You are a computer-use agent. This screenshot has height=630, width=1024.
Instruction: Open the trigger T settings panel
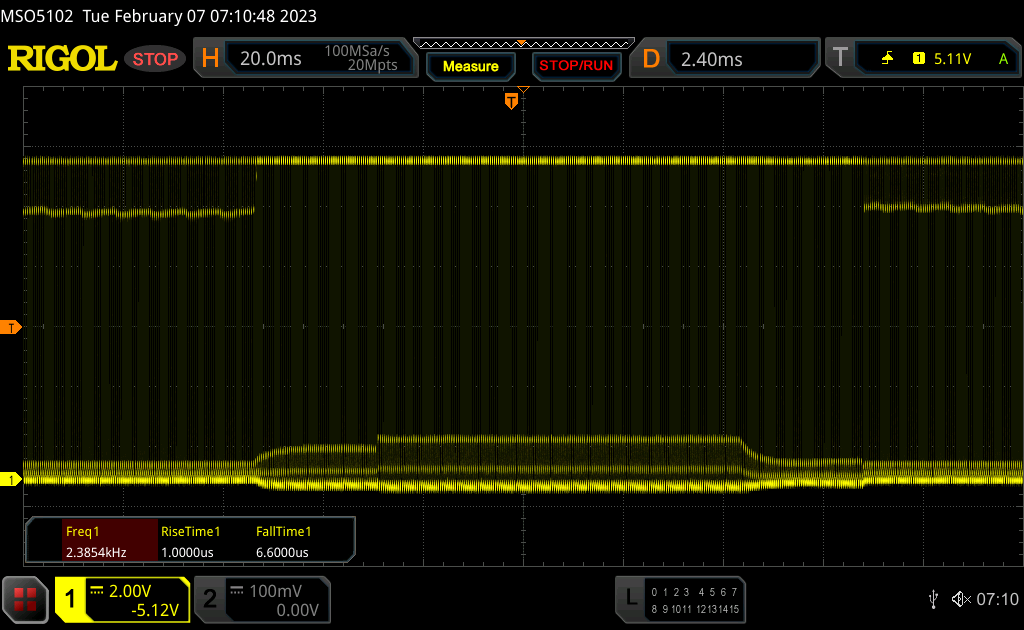[x=923, y=59]
